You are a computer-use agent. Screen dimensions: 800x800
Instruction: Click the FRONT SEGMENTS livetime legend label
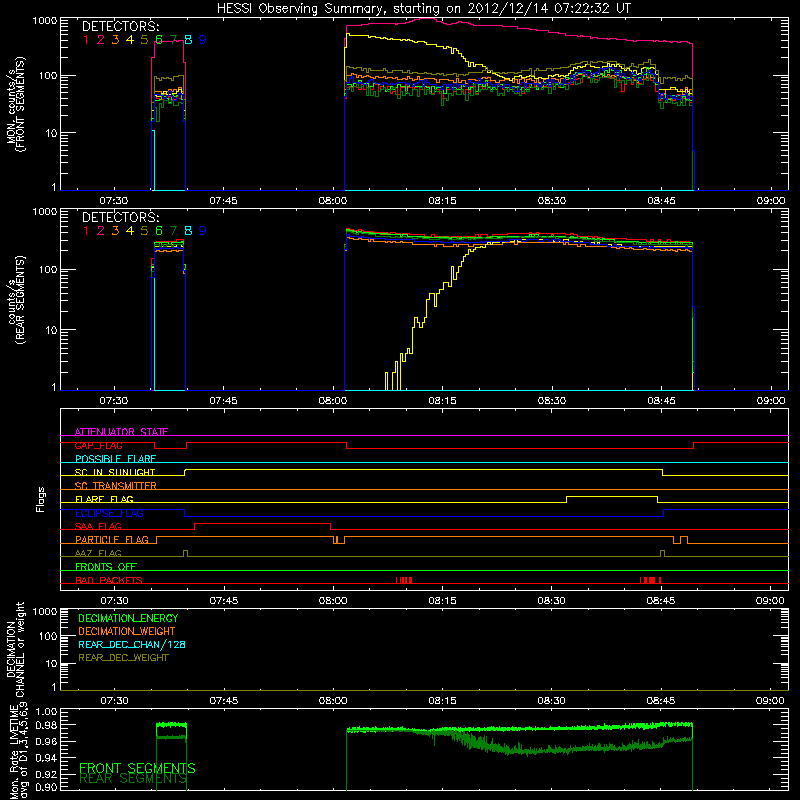click(137, 768)
